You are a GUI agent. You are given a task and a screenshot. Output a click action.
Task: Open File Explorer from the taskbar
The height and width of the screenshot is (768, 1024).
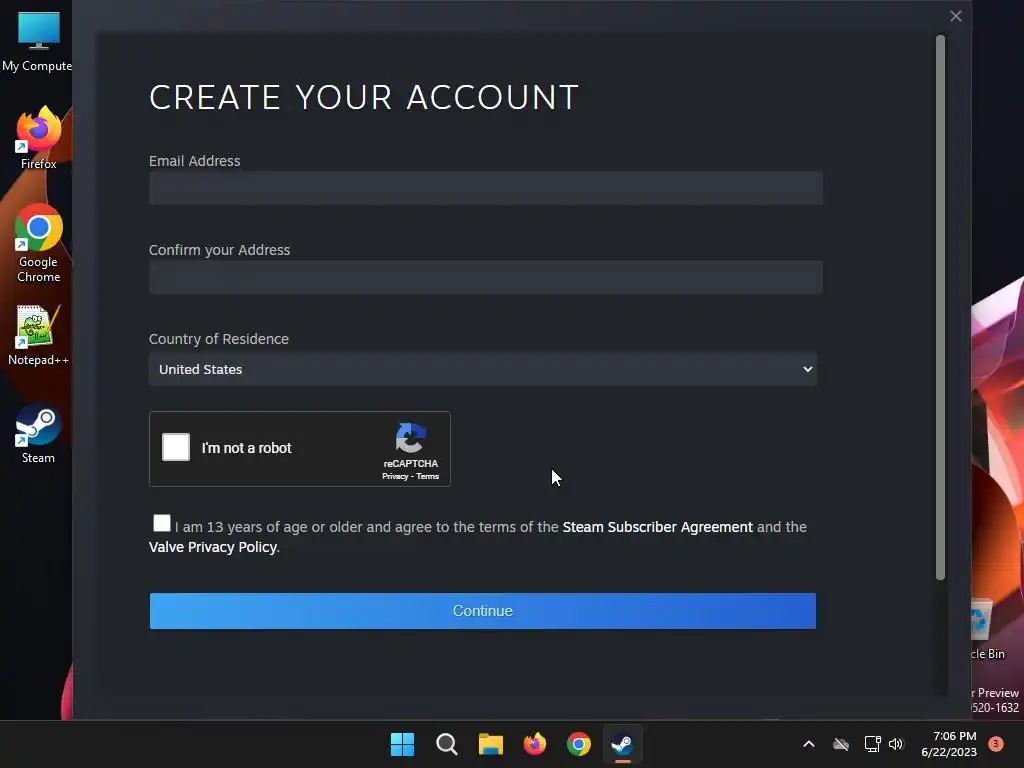490,744
